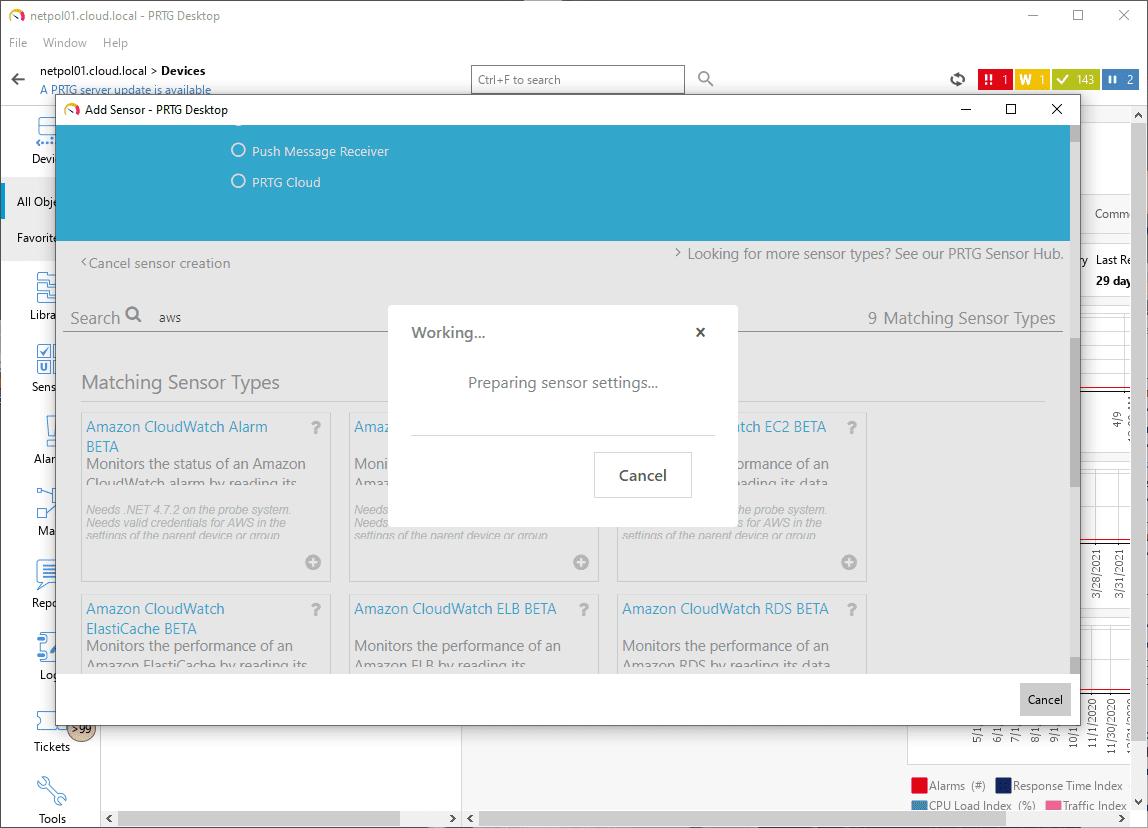This screenshot has width=1148, height=828.
Task: Open Amazon CloudWatch ElastiCache BETA title
Action: tap(155, 619)
